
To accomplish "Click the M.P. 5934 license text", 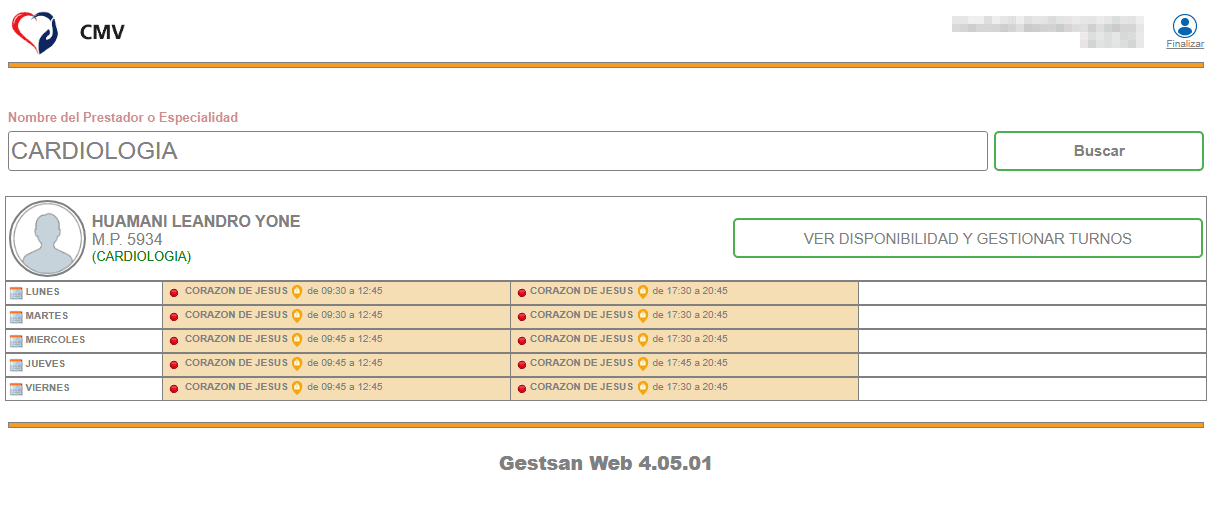I will tap(127, 240).
